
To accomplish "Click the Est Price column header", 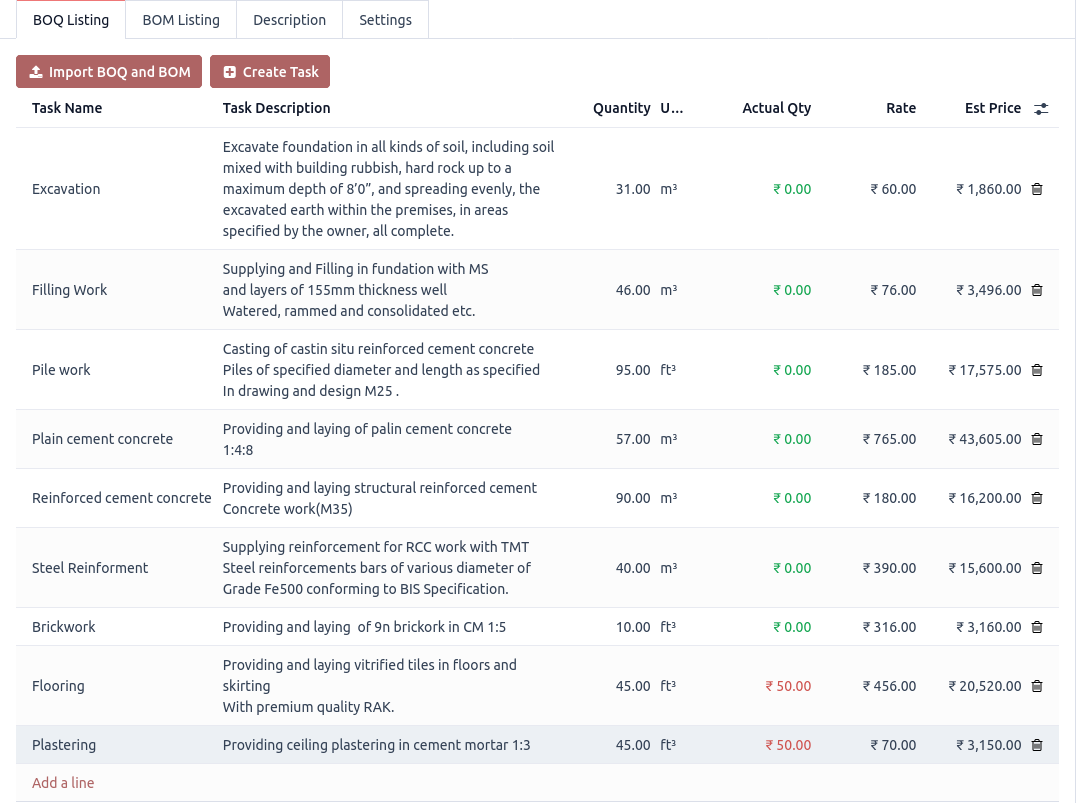I will (x=992, y=108).
